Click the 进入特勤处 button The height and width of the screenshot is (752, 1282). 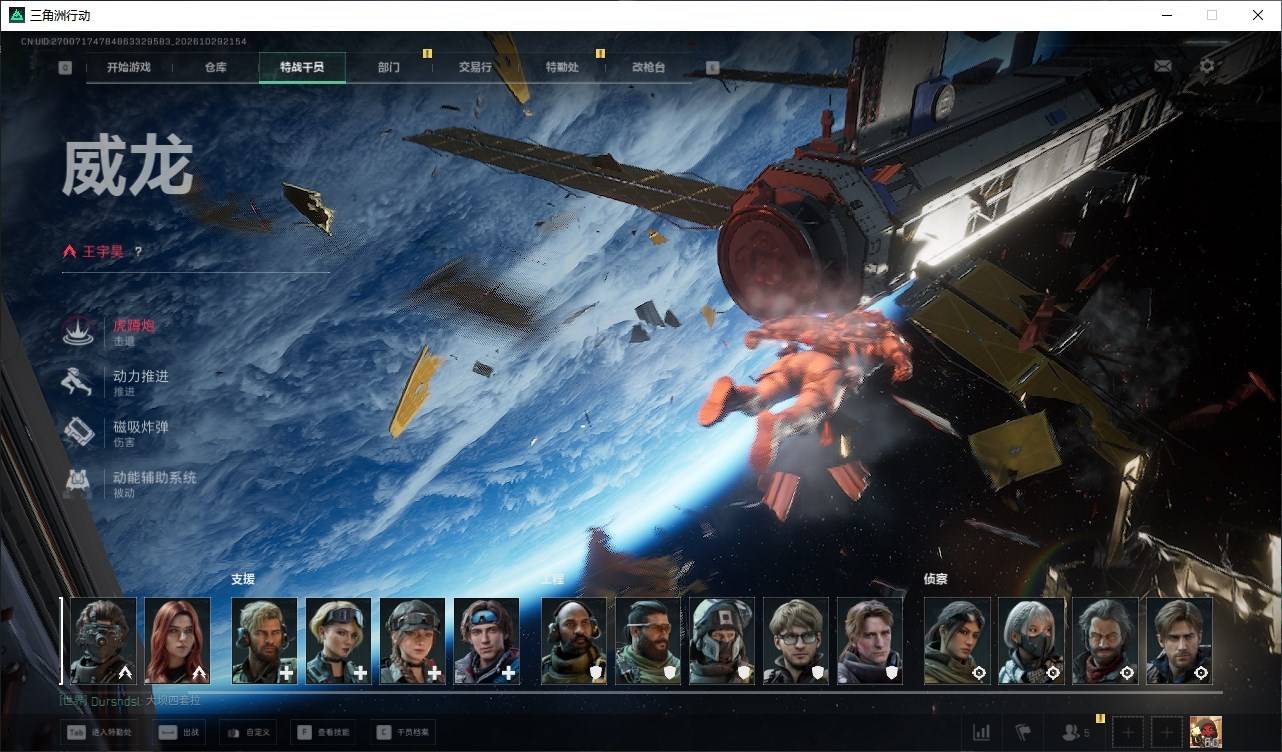tap(99, 732)
